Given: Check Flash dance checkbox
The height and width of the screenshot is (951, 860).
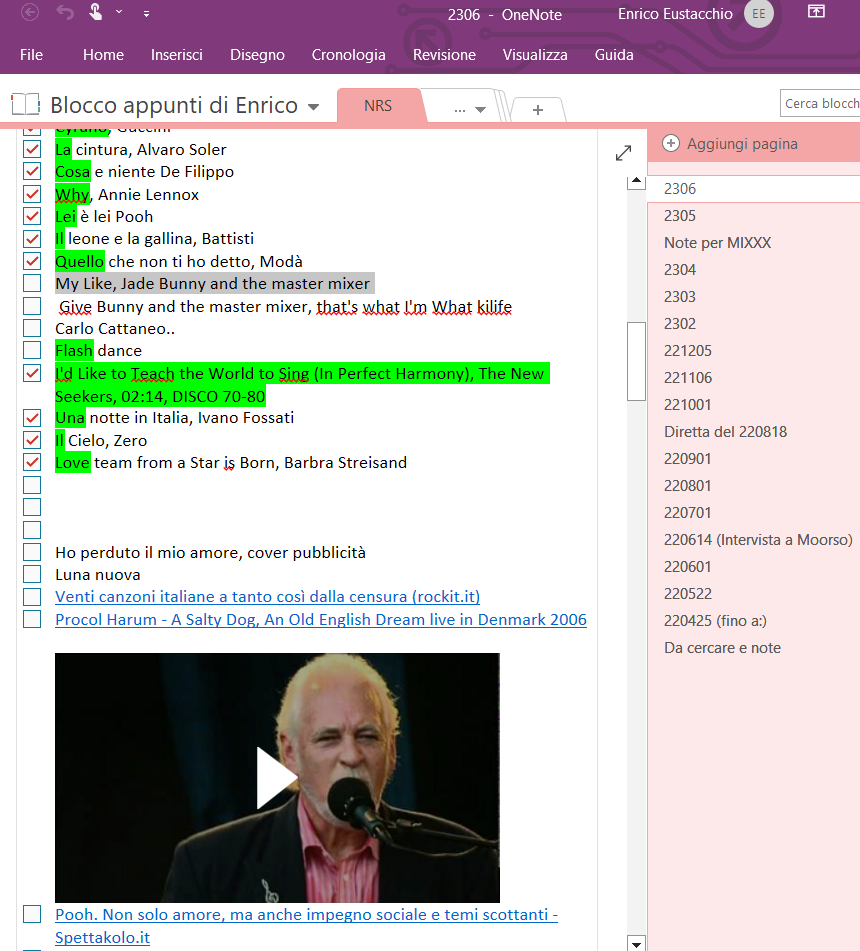Looking at the screenshot, I should (32, 351).
